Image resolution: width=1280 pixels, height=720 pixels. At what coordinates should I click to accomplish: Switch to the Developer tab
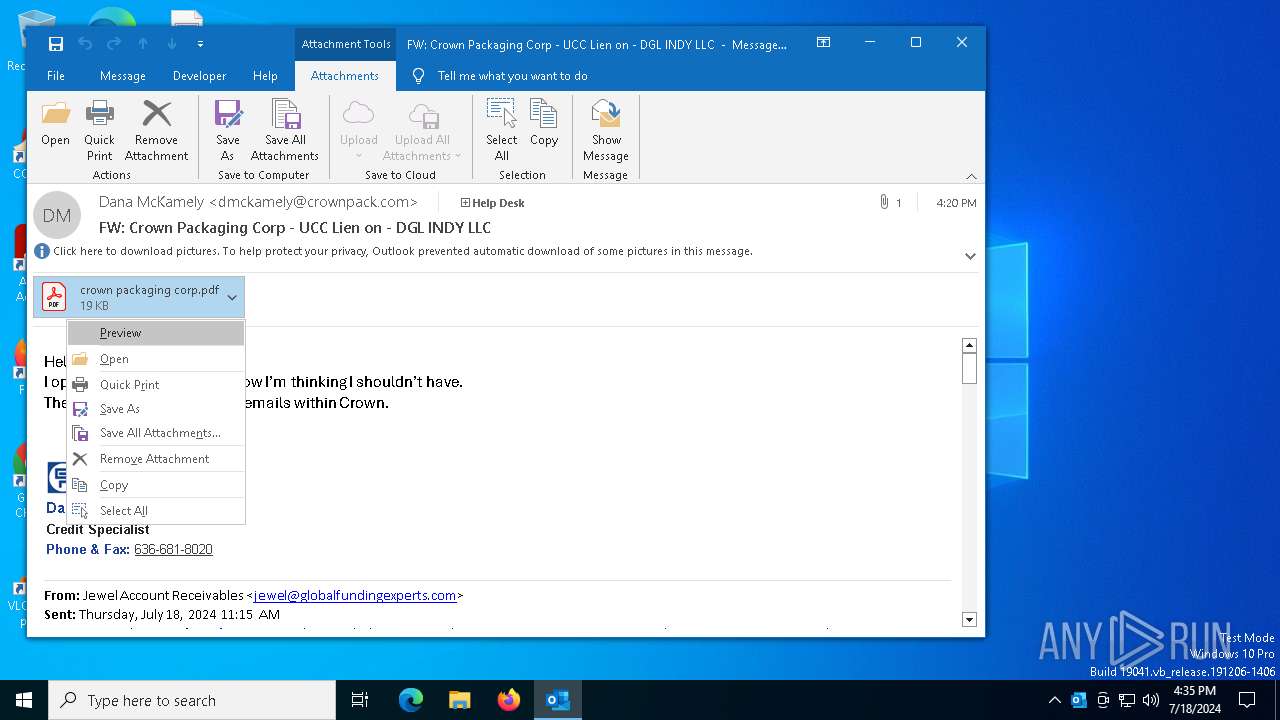[199, 76]
